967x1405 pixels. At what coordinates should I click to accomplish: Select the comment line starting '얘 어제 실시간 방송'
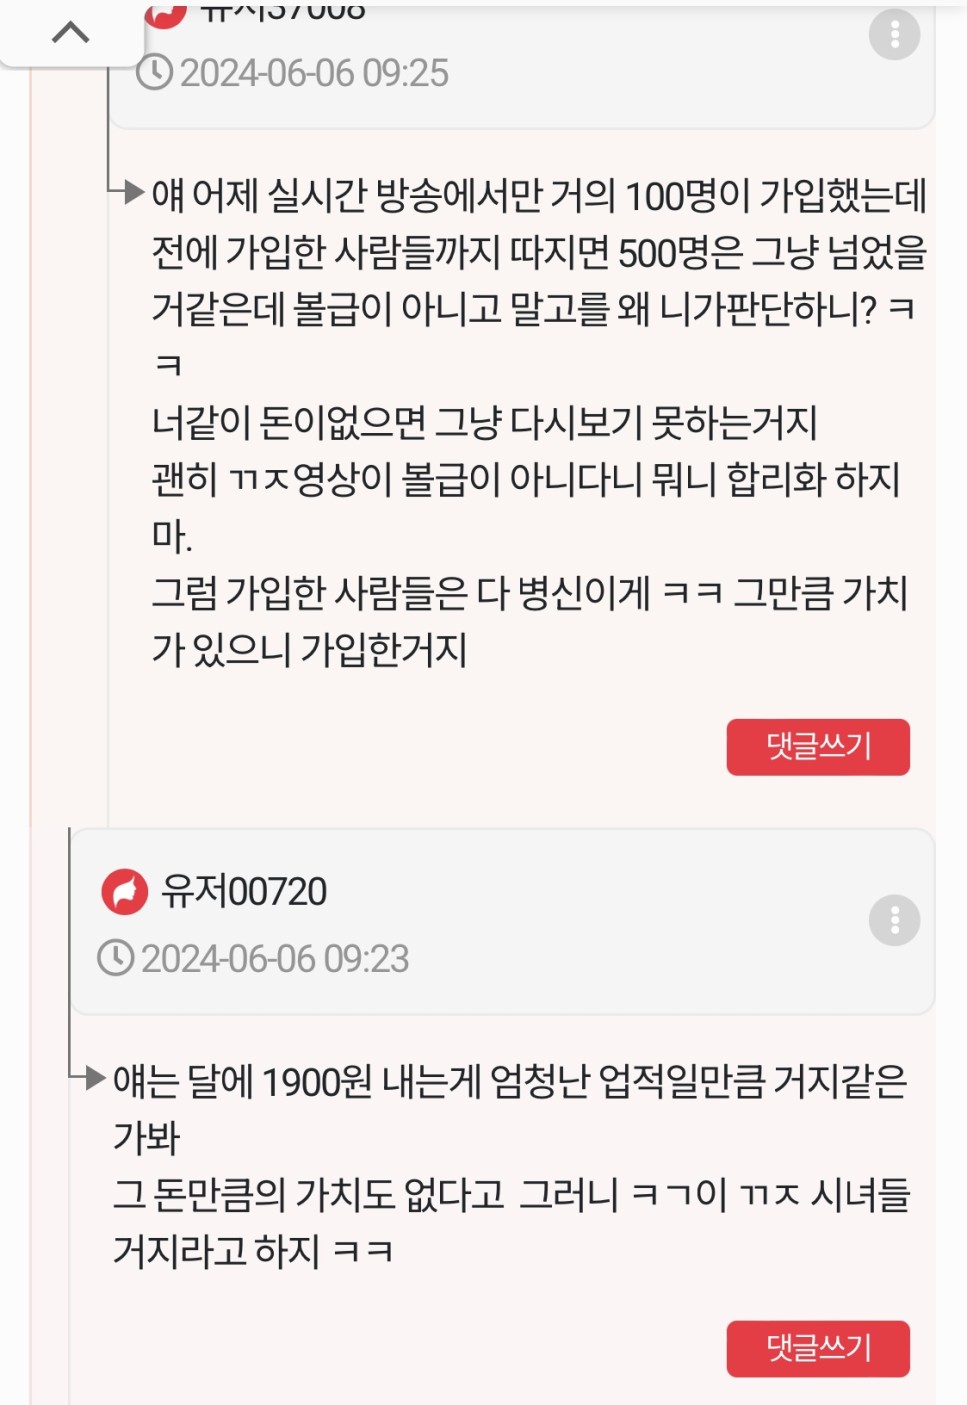(x=539, y=196)
